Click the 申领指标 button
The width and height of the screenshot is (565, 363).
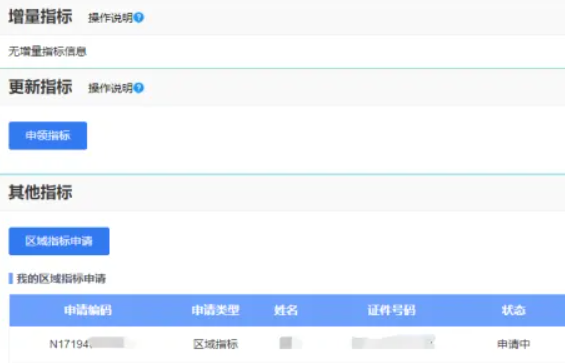[48, 136]
